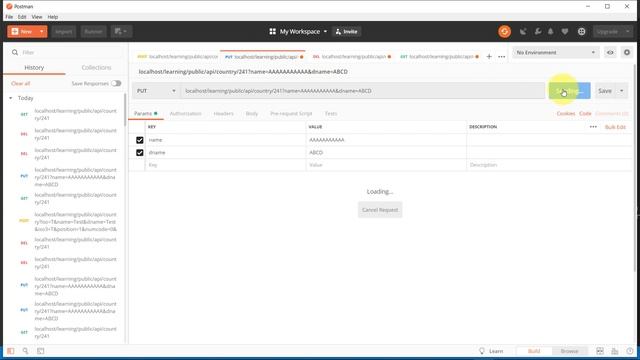Click the request URL input field

click(363, 91)
